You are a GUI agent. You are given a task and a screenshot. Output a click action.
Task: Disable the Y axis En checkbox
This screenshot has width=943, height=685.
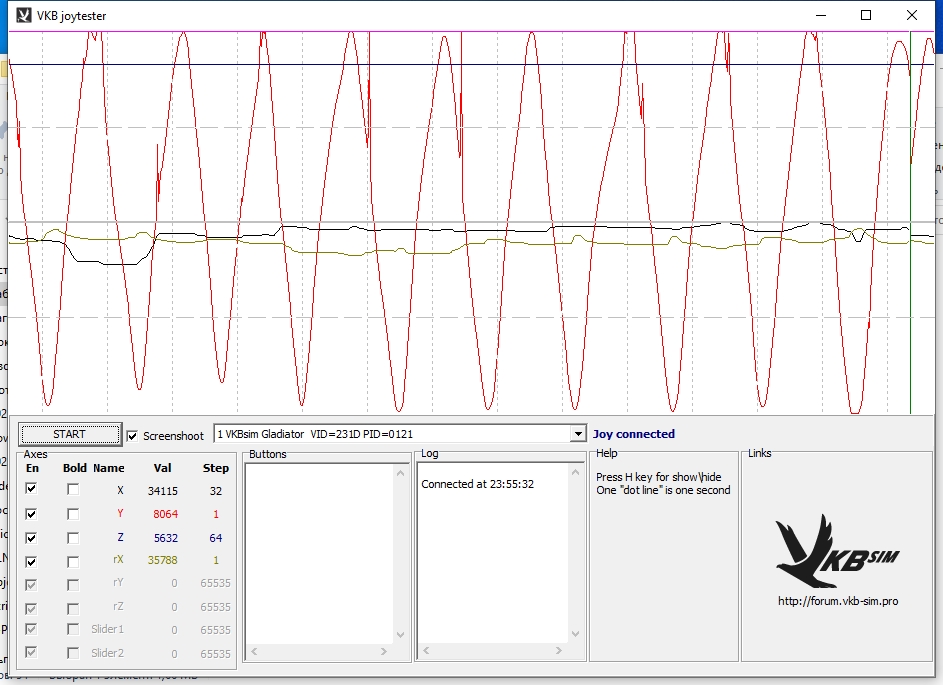tap(31, 514)
